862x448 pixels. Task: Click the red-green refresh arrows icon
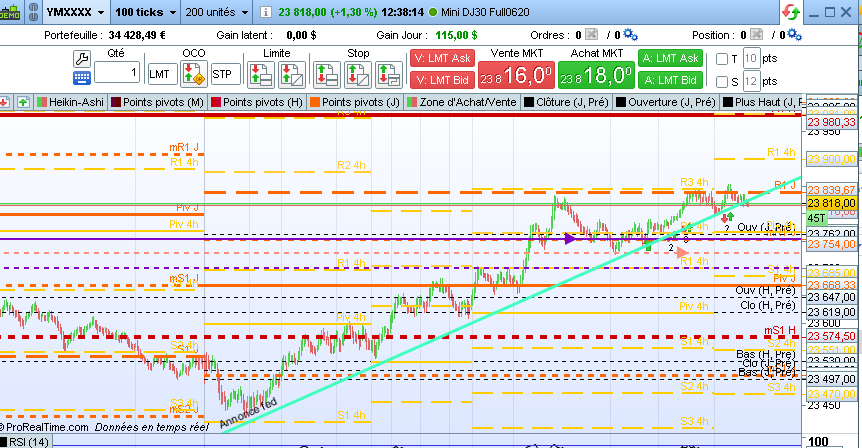[791, 12]
